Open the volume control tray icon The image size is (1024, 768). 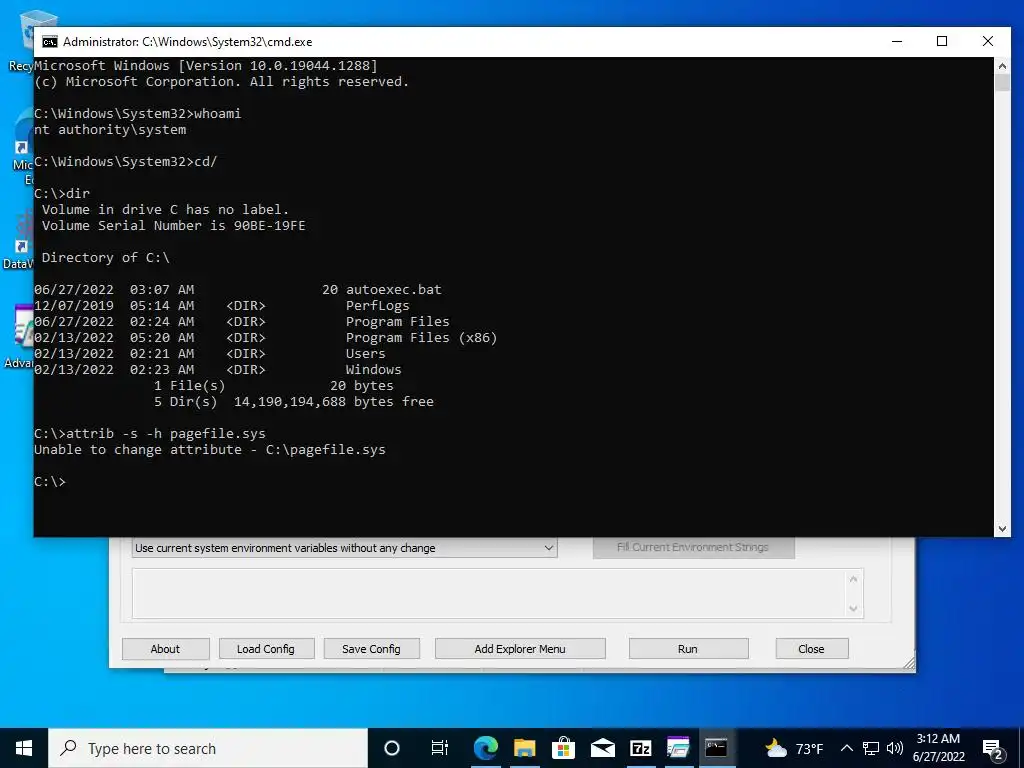[x=895, y=748]
